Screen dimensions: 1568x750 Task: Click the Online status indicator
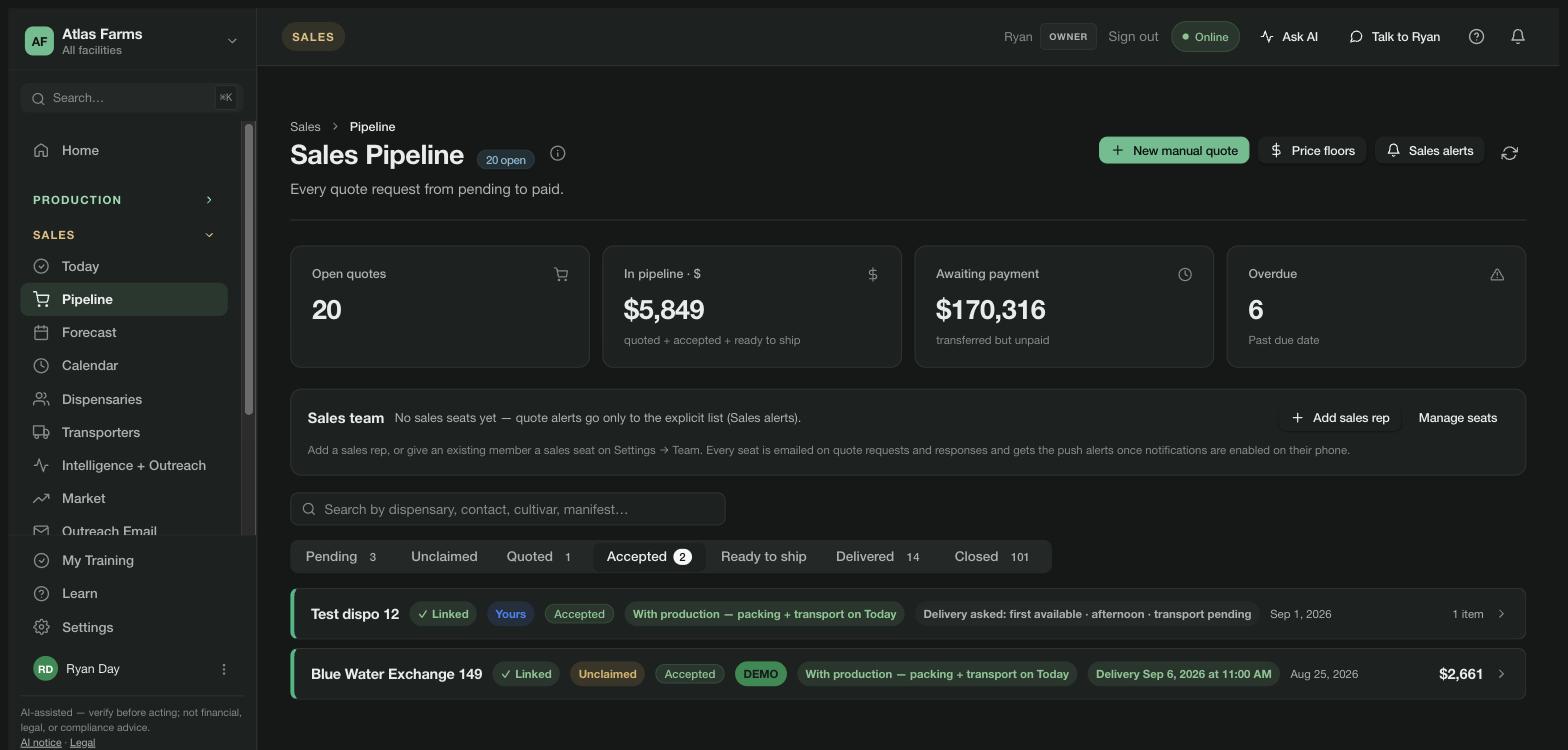1205,37
